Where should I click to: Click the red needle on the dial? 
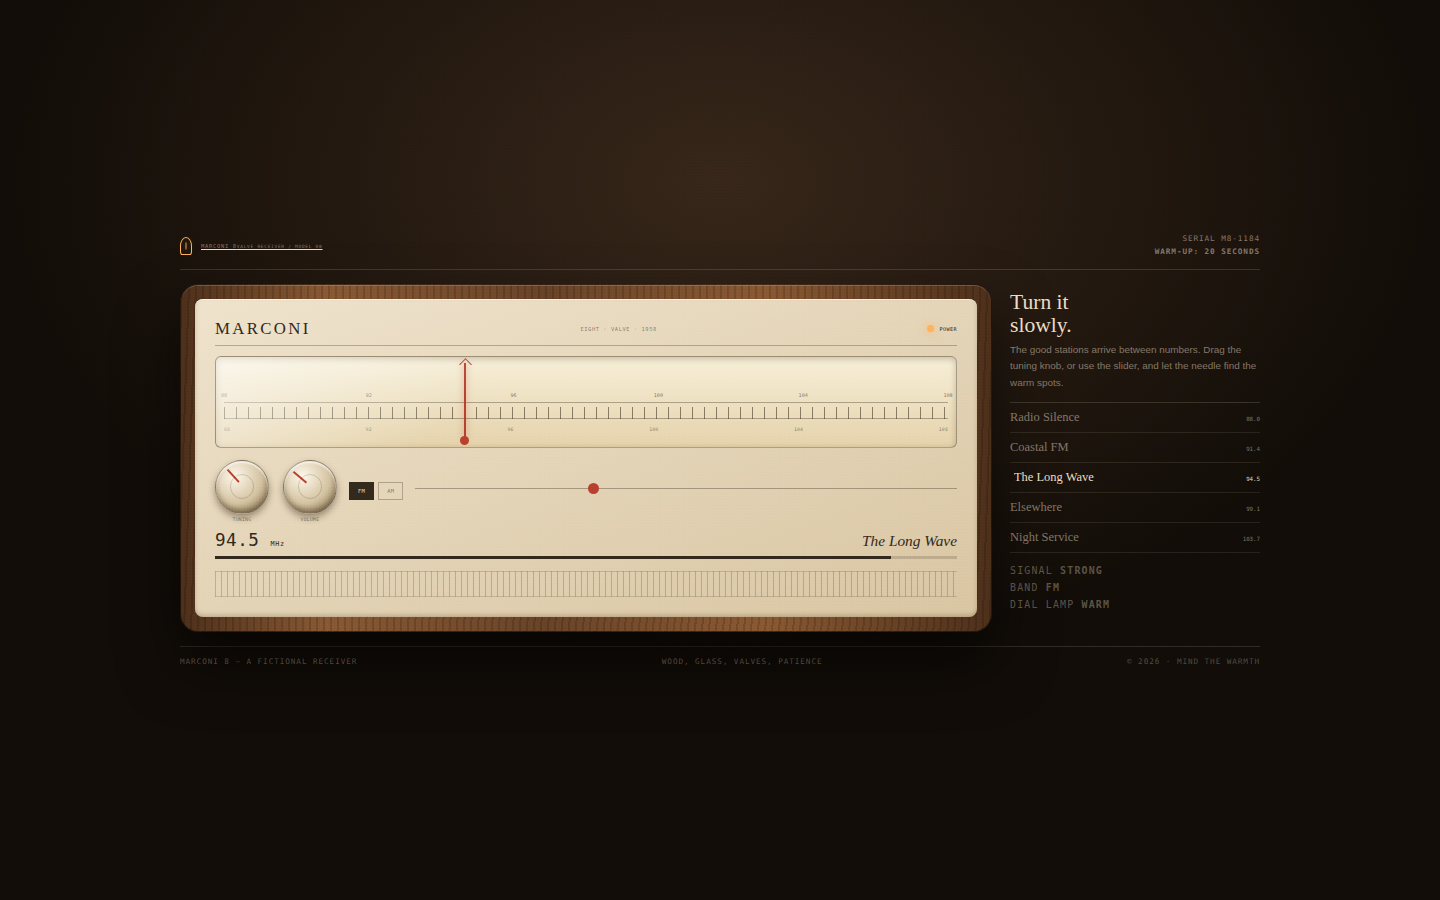(464, 400)
